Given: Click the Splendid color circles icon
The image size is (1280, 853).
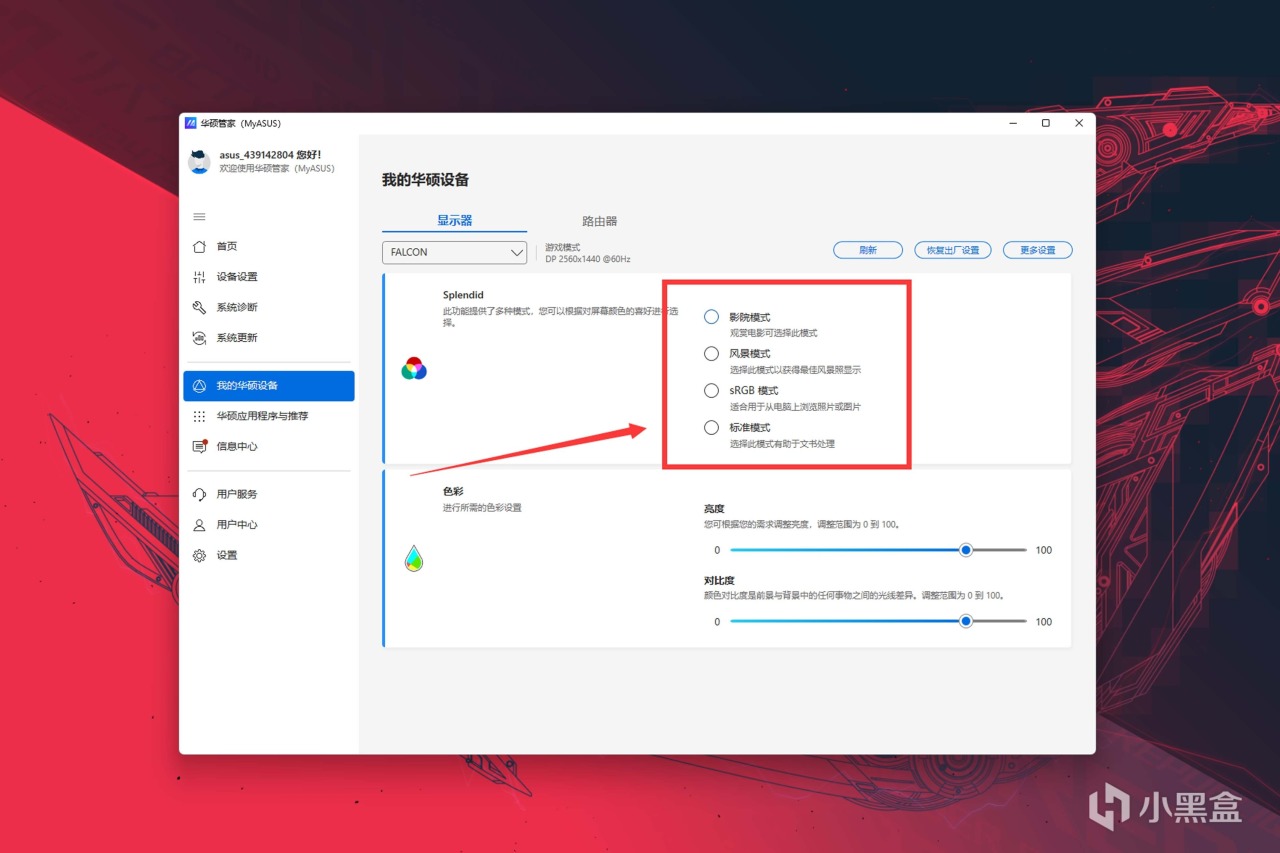Looking at the screenshot, I should [x=414, y=369].
